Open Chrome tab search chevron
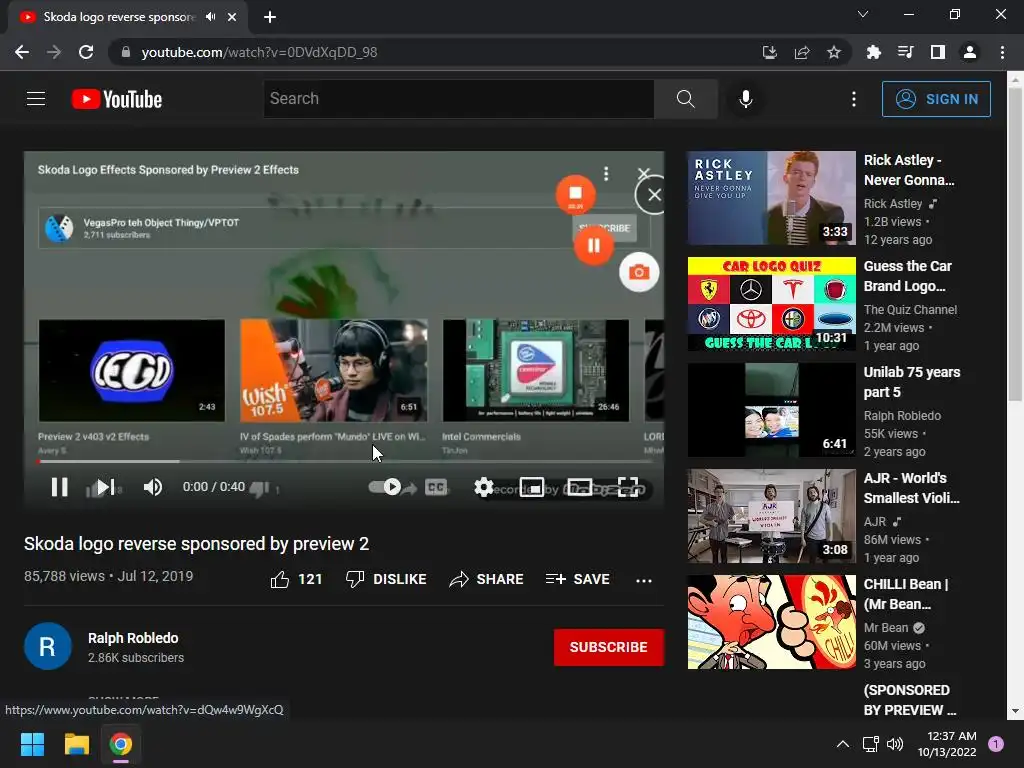The width and height of the screenshot is (1024, 768). [x=863, y=14]
